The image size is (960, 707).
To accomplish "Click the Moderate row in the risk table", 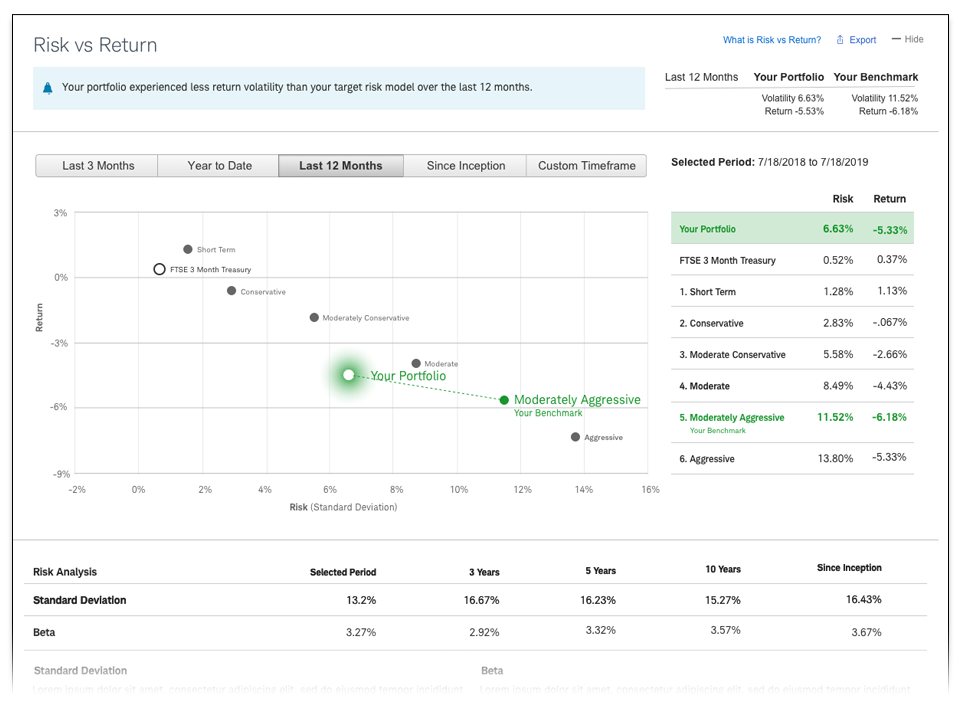I will (791, 386).
